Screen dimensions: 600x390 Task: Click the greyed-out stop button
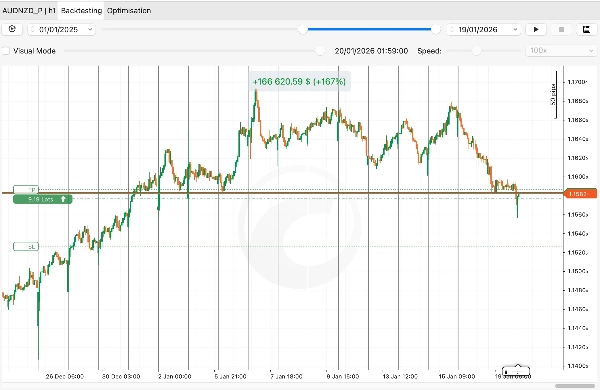click(561, 29)
